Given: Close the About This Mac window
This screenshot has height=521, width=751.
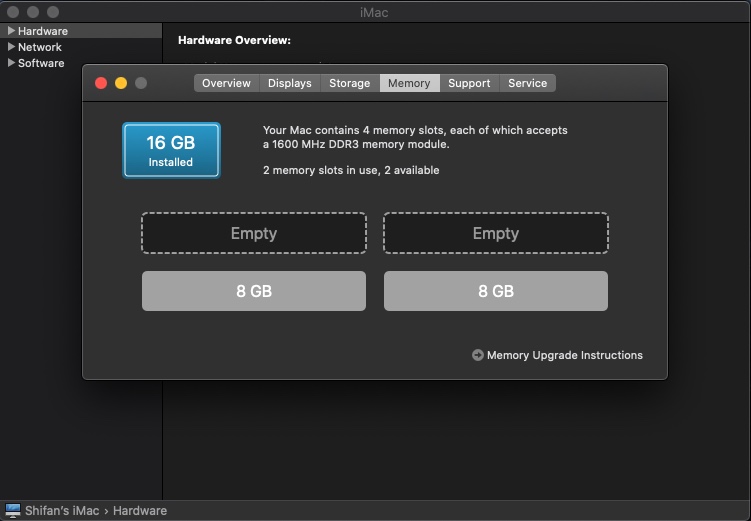Looking at the screenshot, I should tap(101, 83).
